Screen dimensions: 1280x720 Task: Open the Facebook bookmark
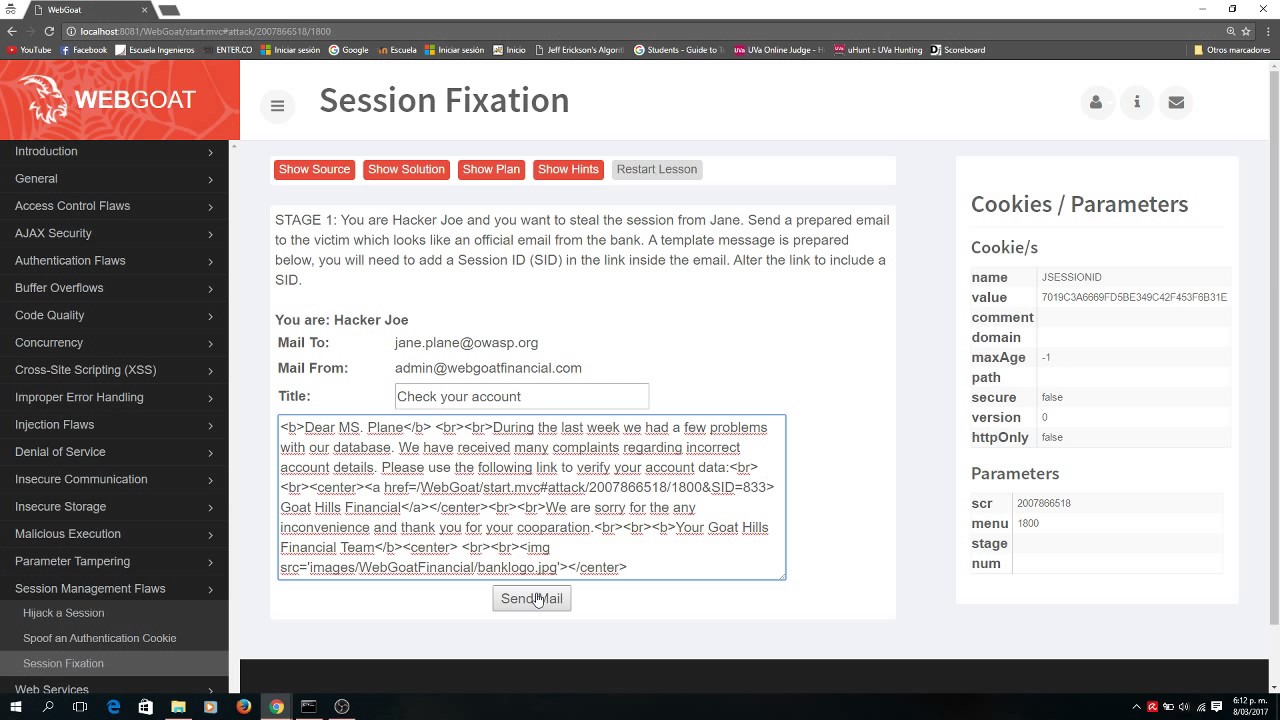[83, 50]
